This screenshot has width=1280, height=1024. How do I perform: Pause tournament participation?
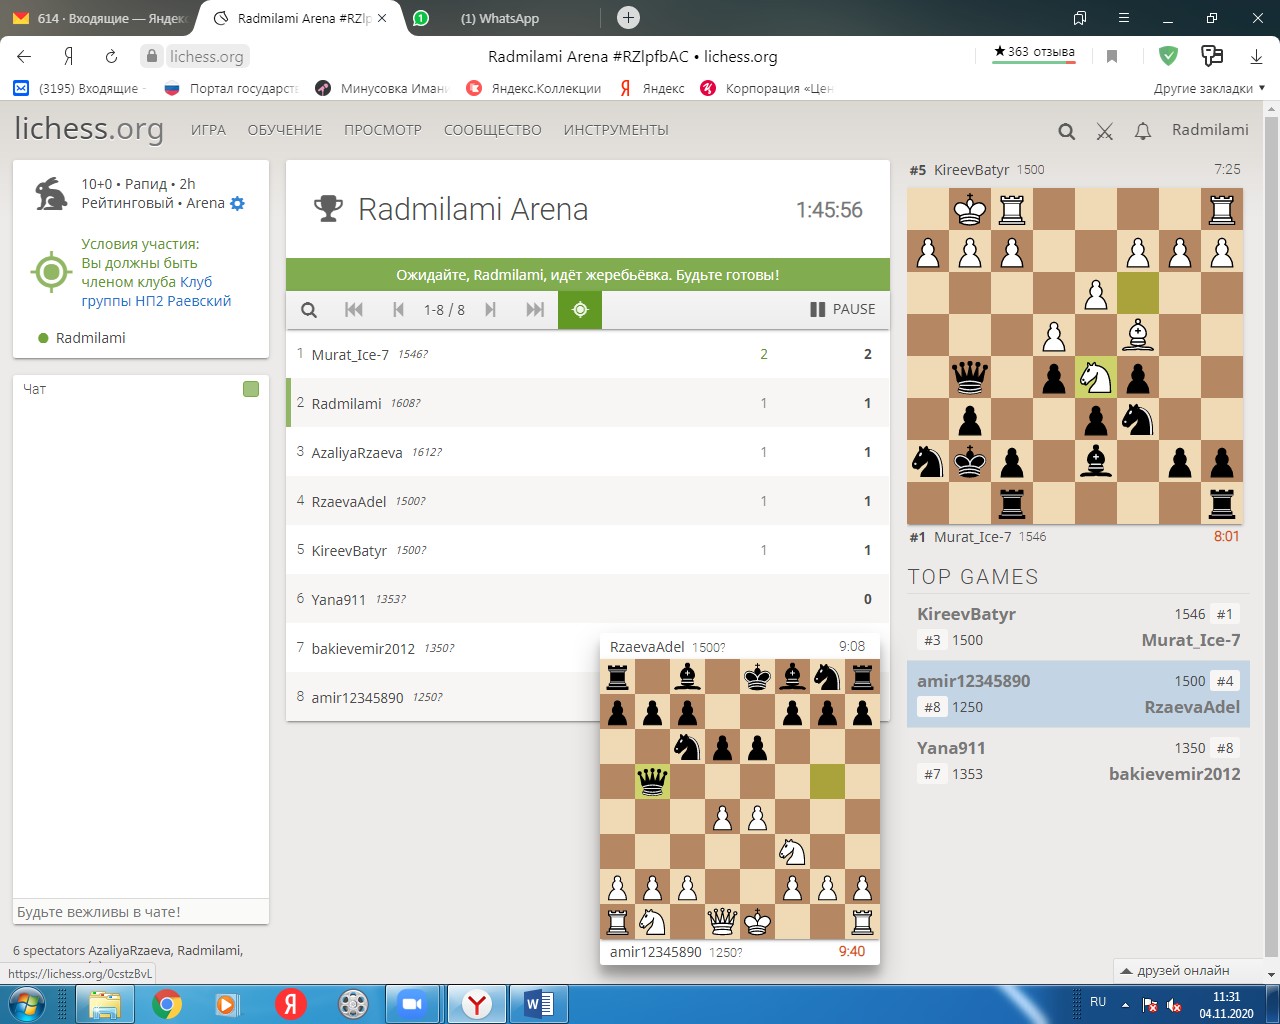pyautogui.click(x=842, y=310)
